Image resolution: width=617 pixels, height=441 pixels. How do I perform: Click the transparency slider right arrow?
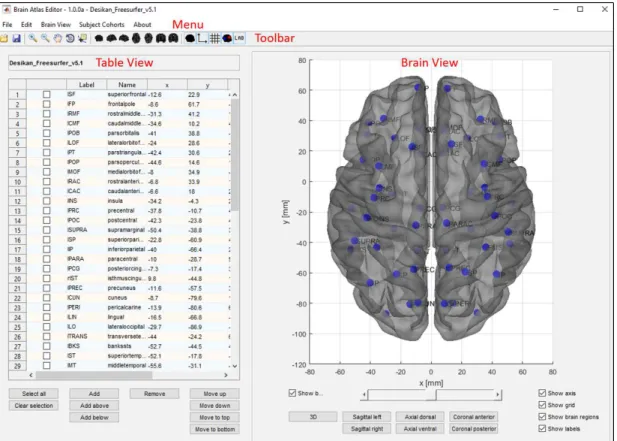tap(498, 395)
